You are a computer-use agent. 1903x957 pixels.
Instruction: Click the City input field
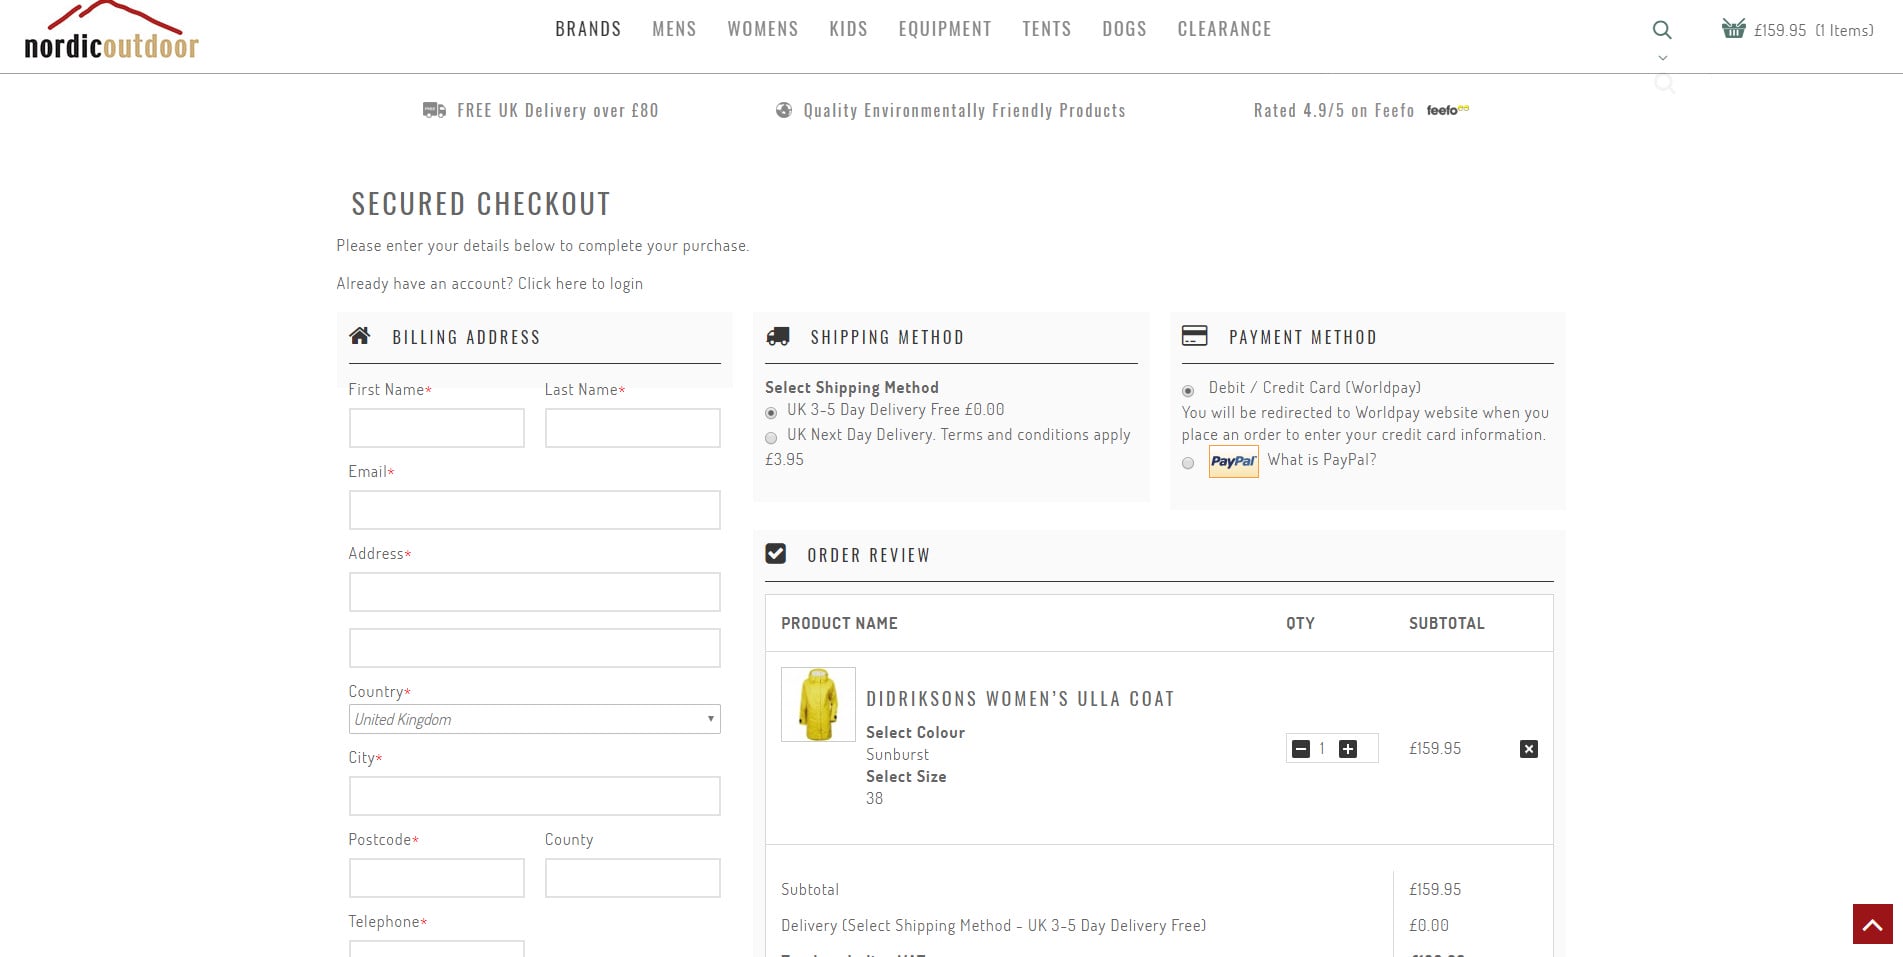point(534,796)
